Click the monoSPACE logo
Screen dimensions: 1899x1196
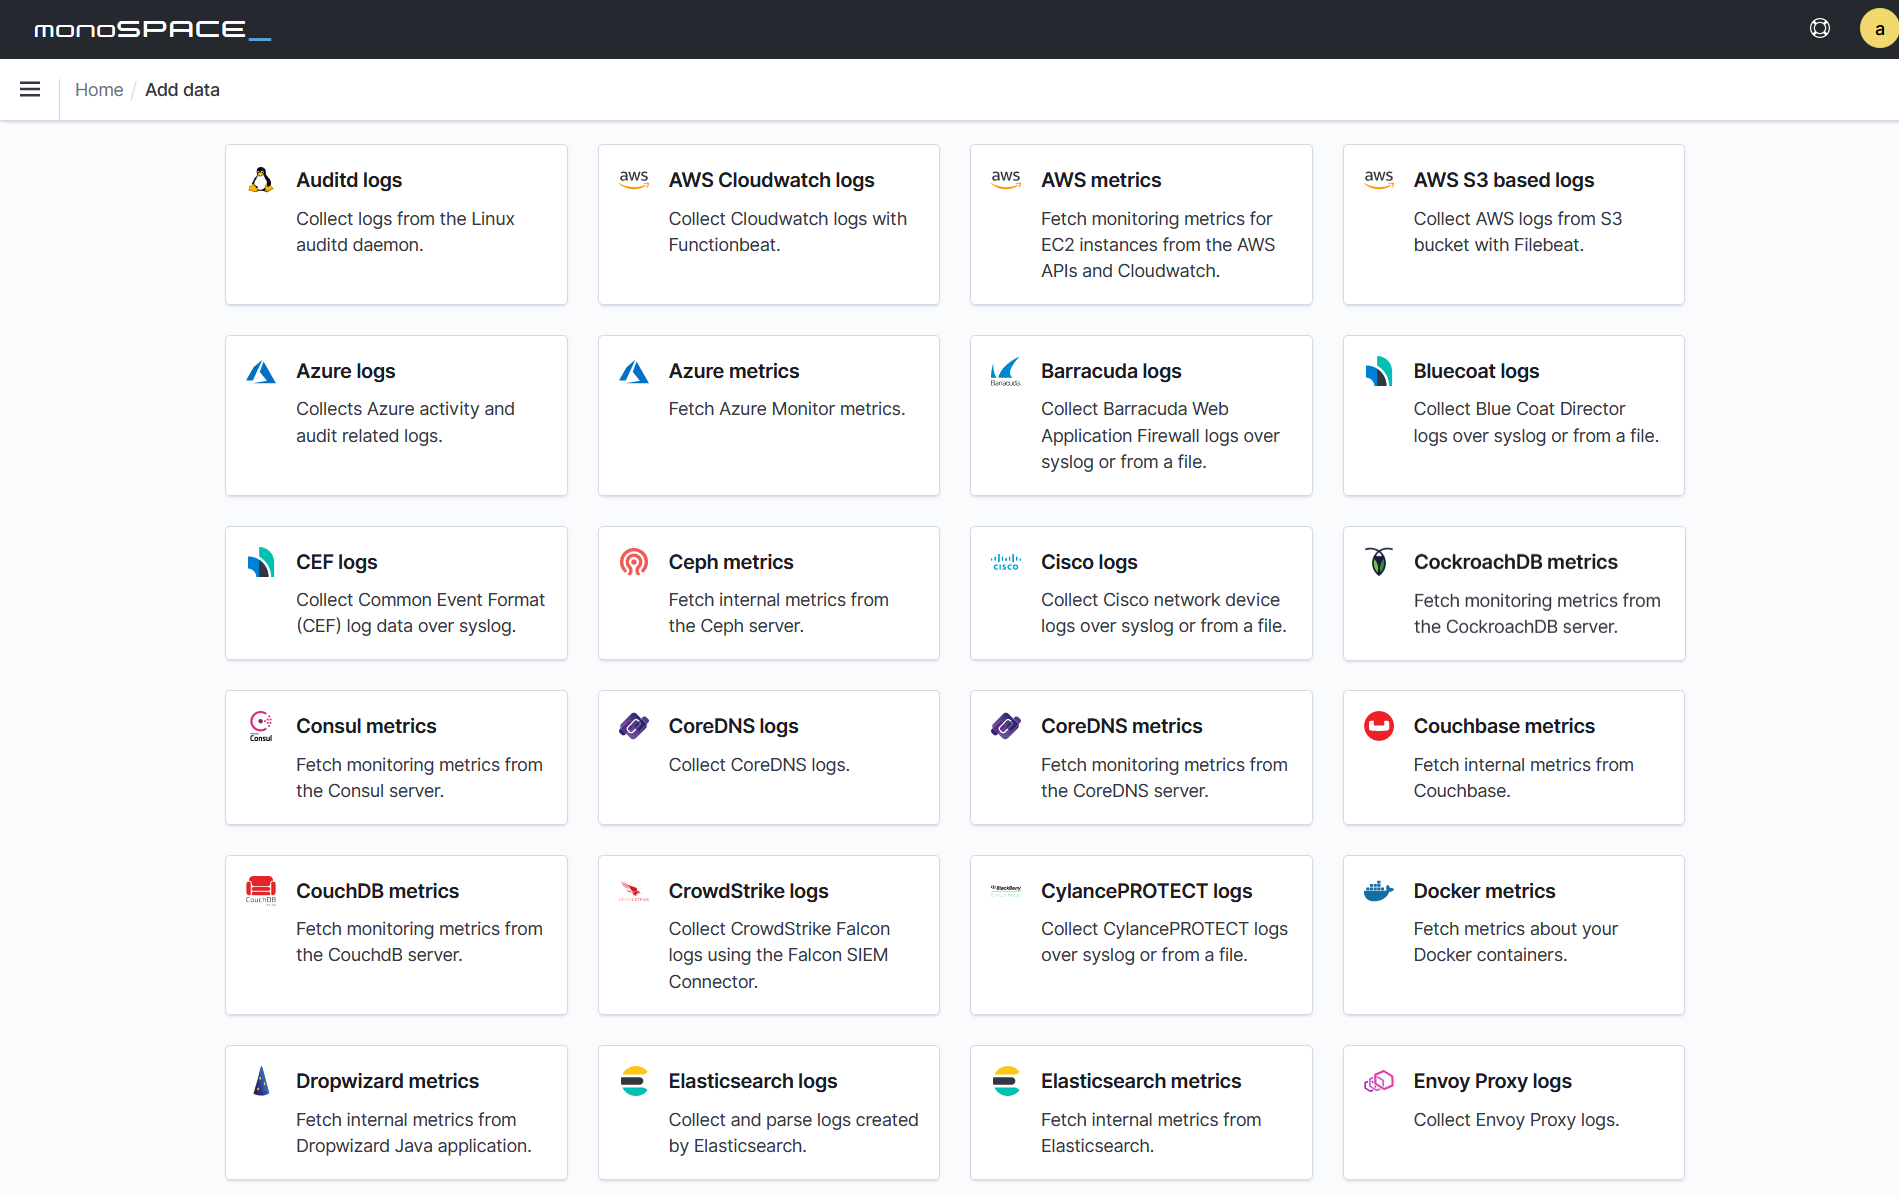152,30
